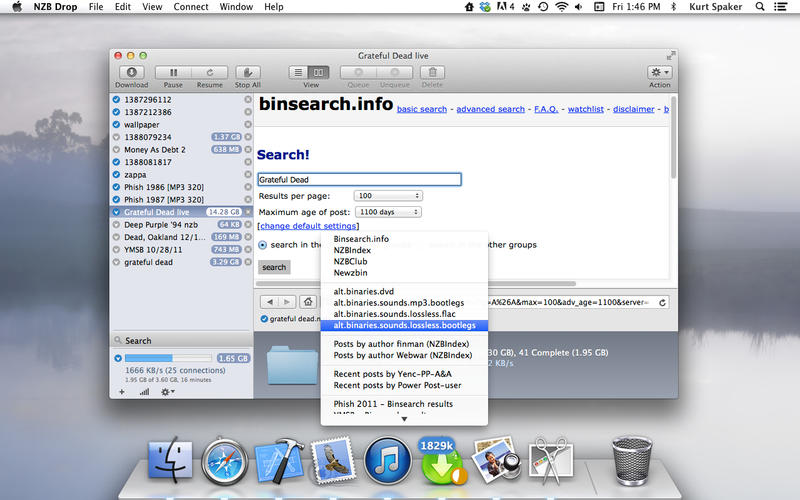The height and width of the screenshot is (500, 800).
Task: Remove the wallpaper item with its x icon
Action: pyautogui.click(x=248, y=124)
